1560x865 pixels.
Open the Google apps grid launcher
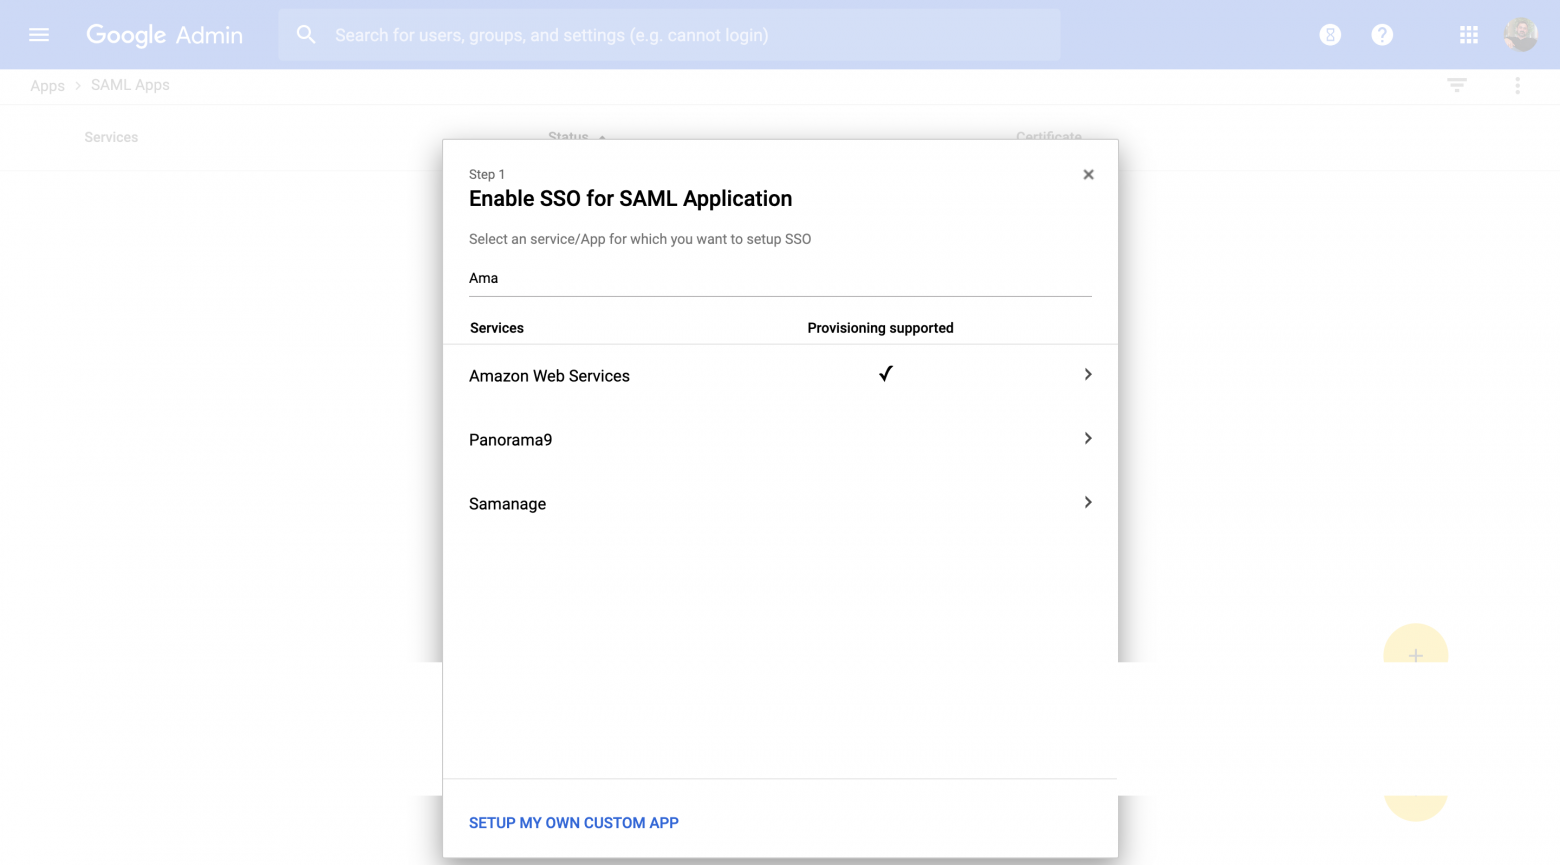tap(1468, 34)
